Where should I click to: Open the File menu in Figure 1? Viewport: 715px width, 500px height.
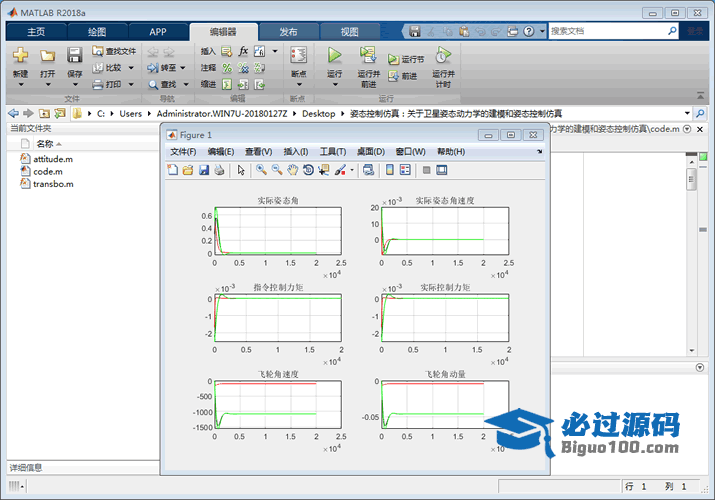tap(183, 152)
